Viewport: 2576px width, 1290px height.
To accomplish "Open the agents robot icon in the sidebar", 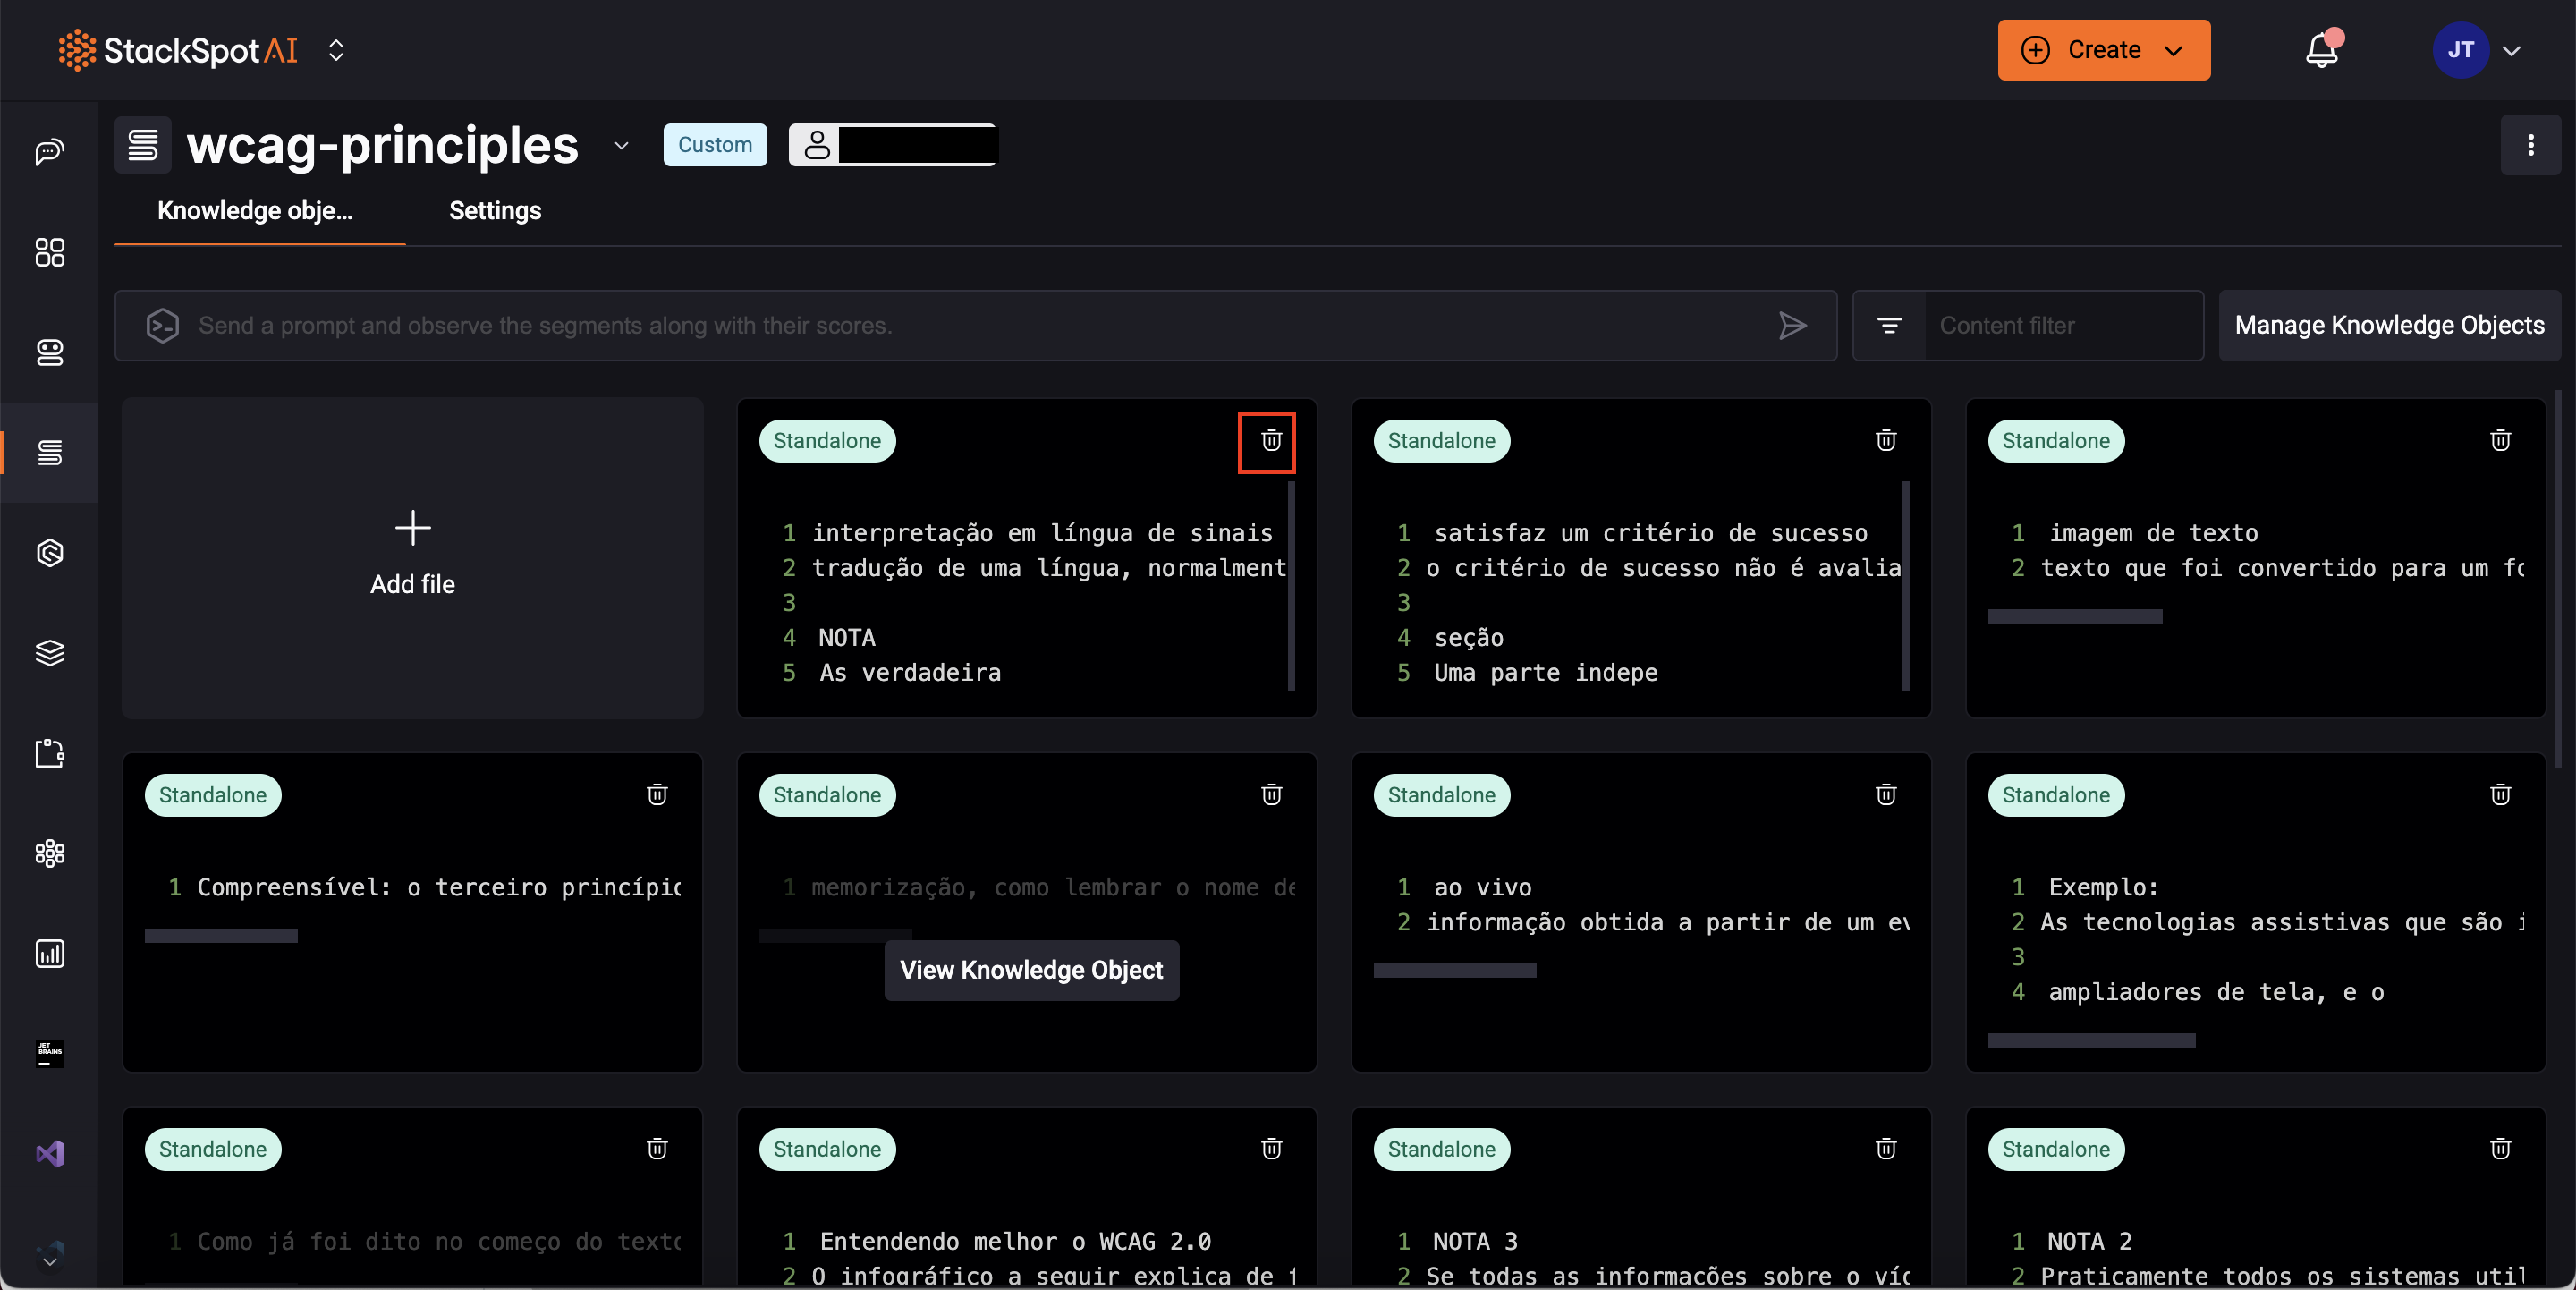I will coord(49,352).
